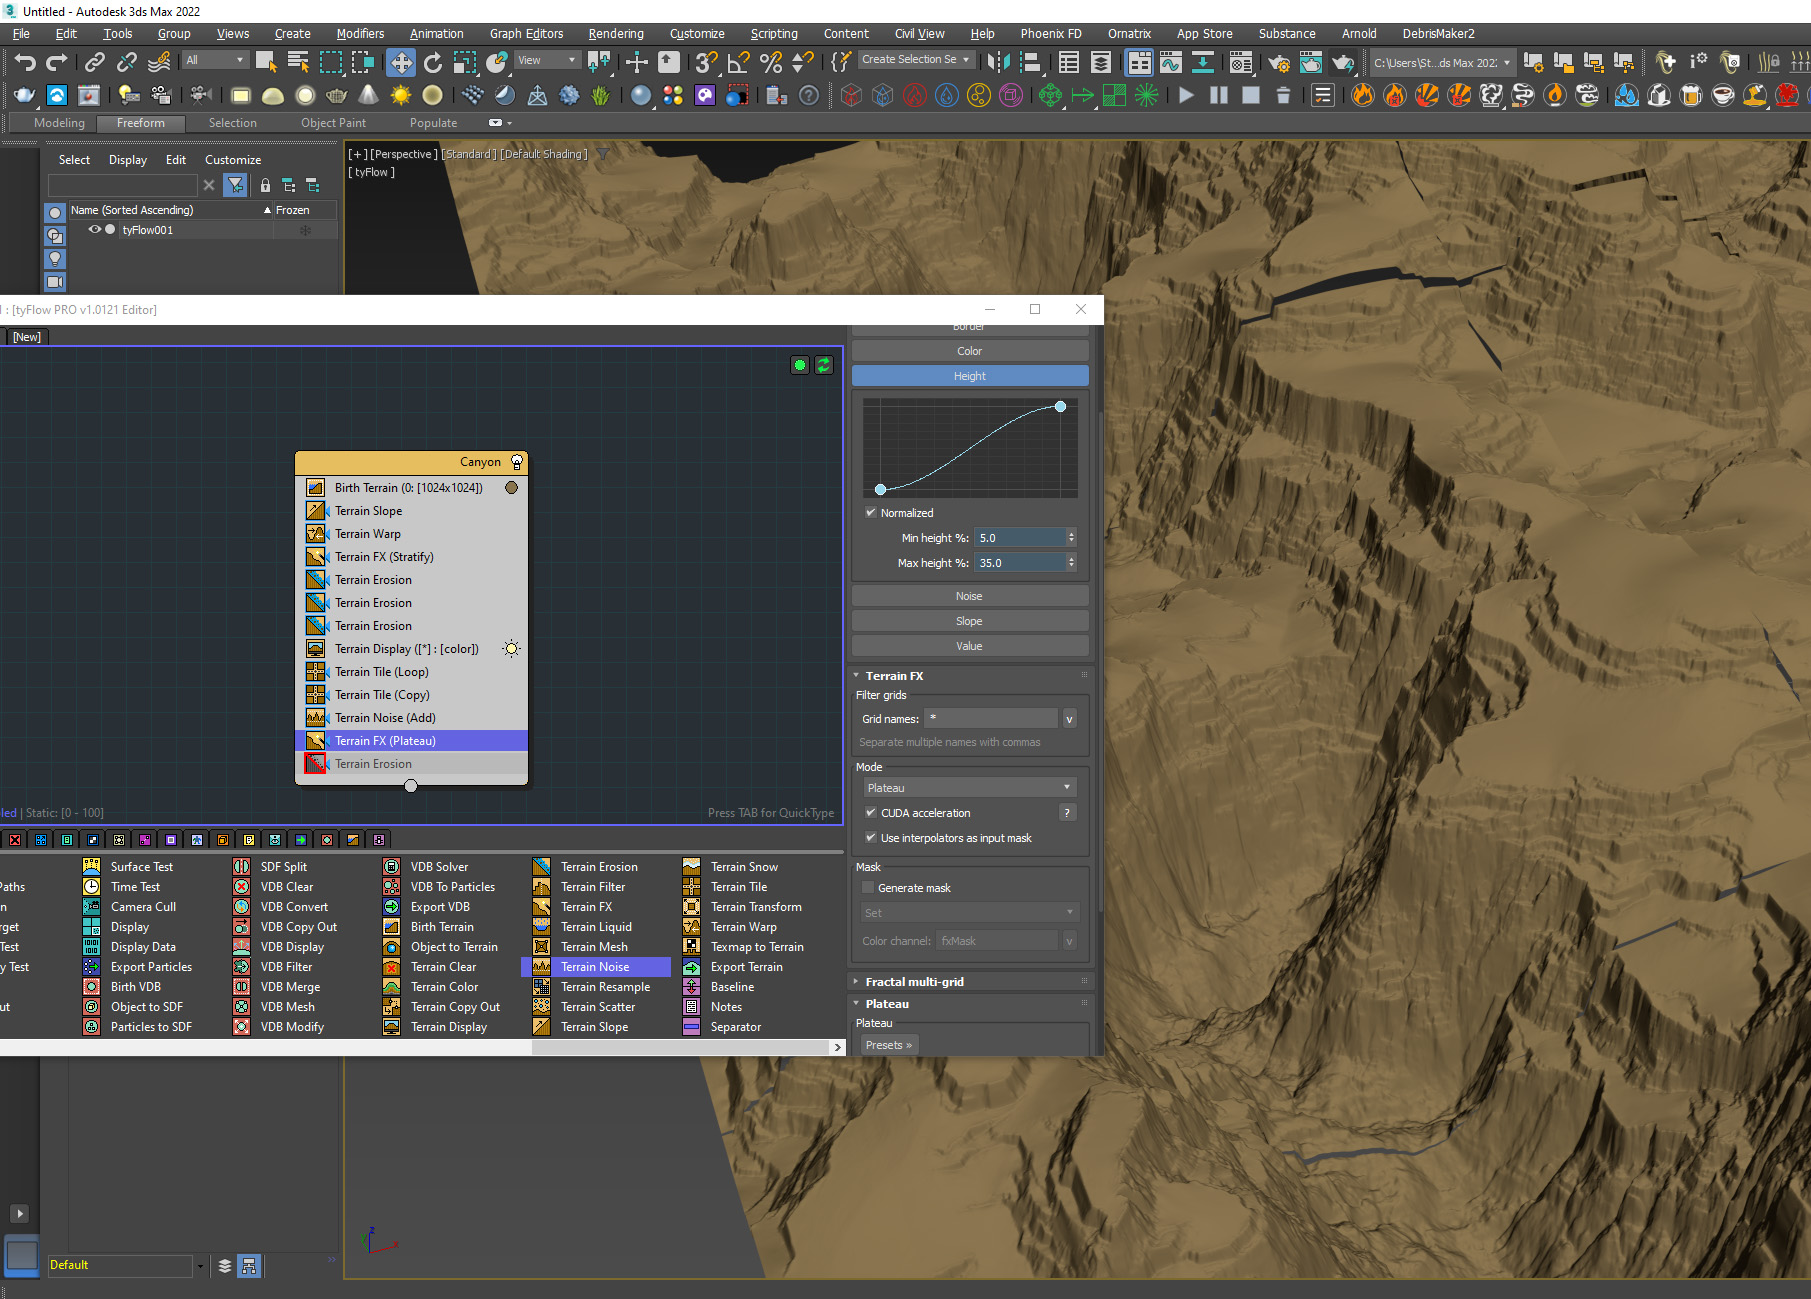
Task: Open the Phoenix FD menu
Action: pos(1050,34)
